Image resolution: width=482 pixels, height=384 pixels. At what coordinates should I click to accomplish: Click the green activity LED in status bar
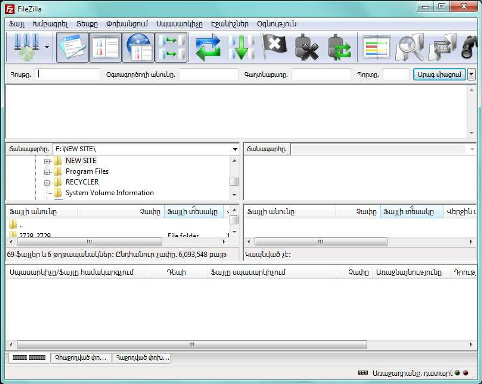[x=457, y=373]
